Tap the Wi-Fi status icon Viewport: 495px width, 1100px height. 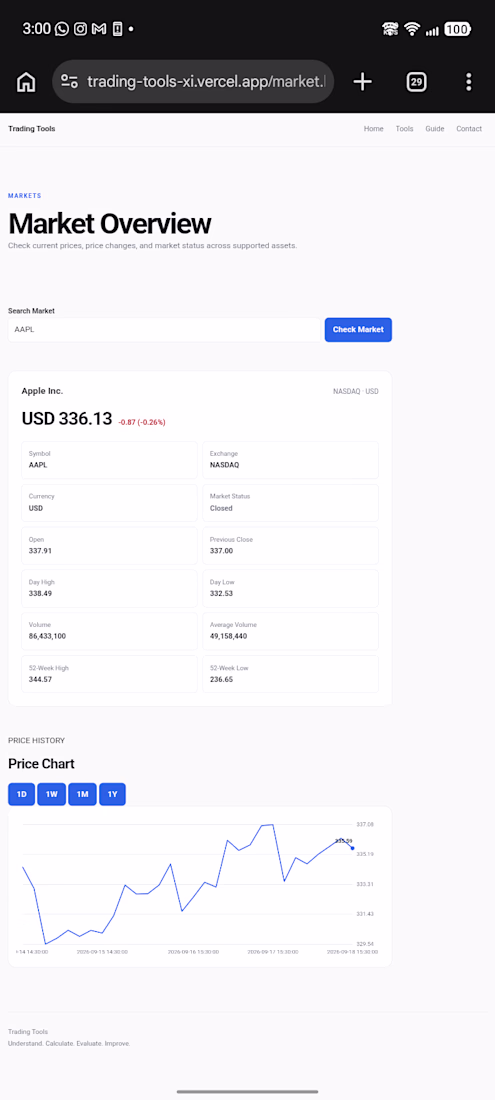click(412, 29)
